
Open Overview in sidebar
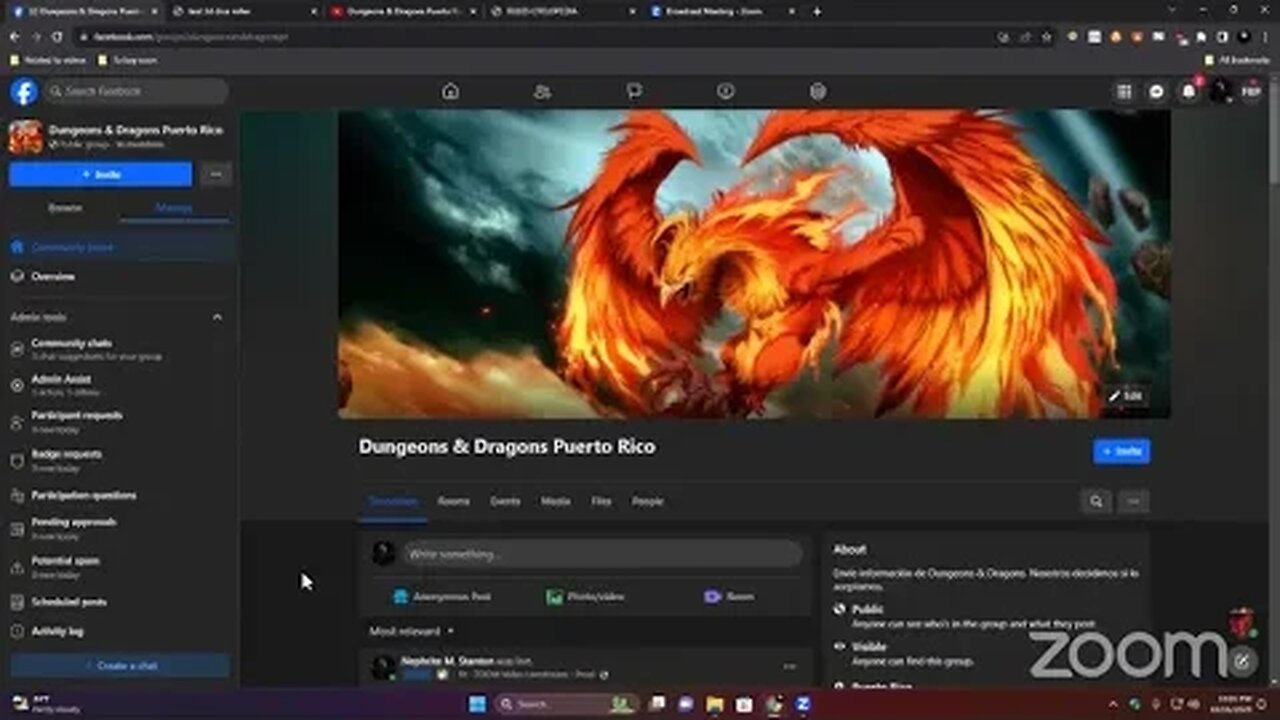click(120, 276)
